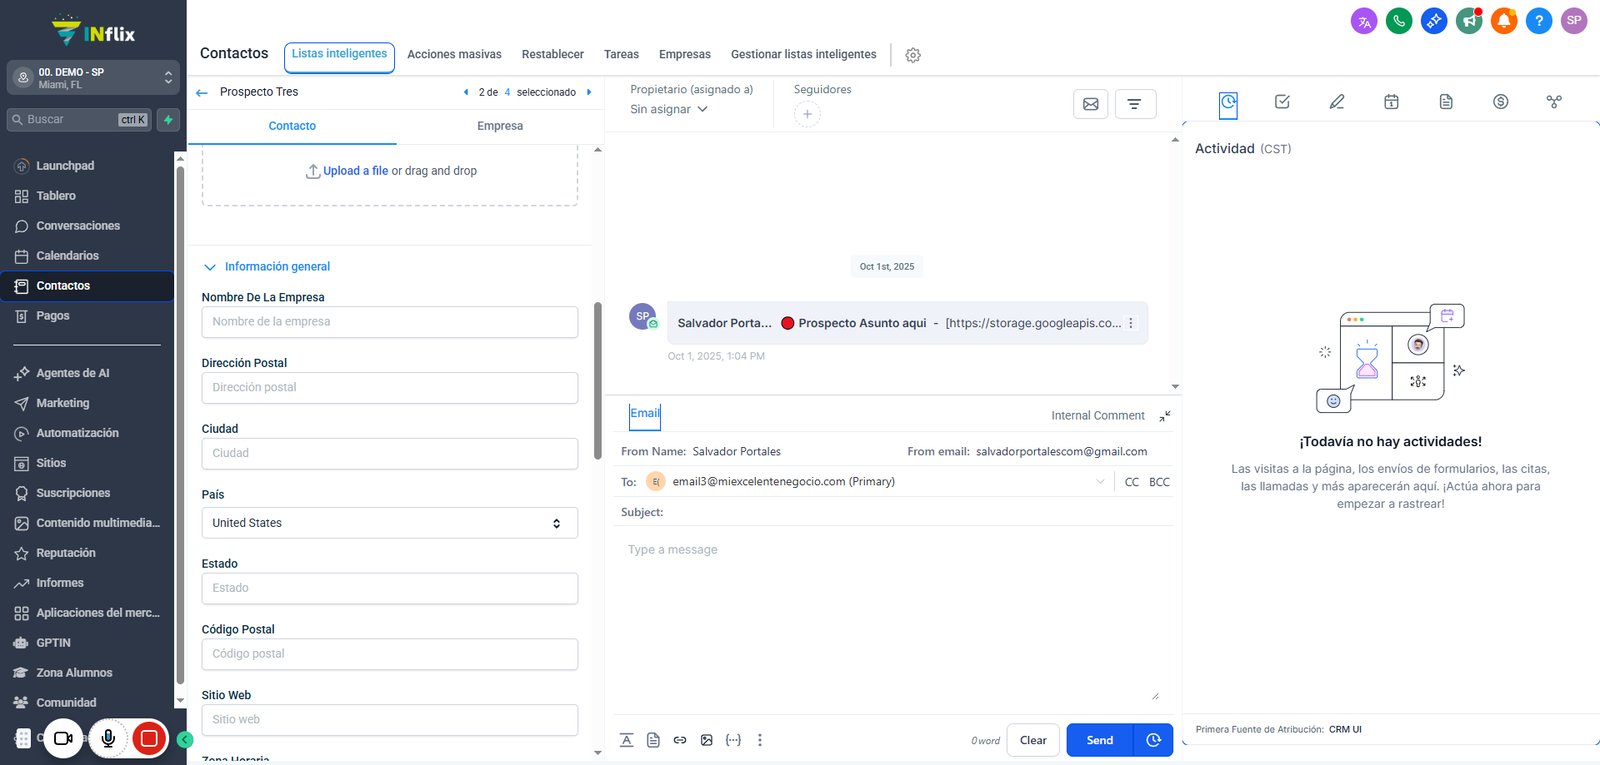Open the País United States dropdown
Image resolution: width=1600 pixels, height=765 pixels.
click(390, 523)
